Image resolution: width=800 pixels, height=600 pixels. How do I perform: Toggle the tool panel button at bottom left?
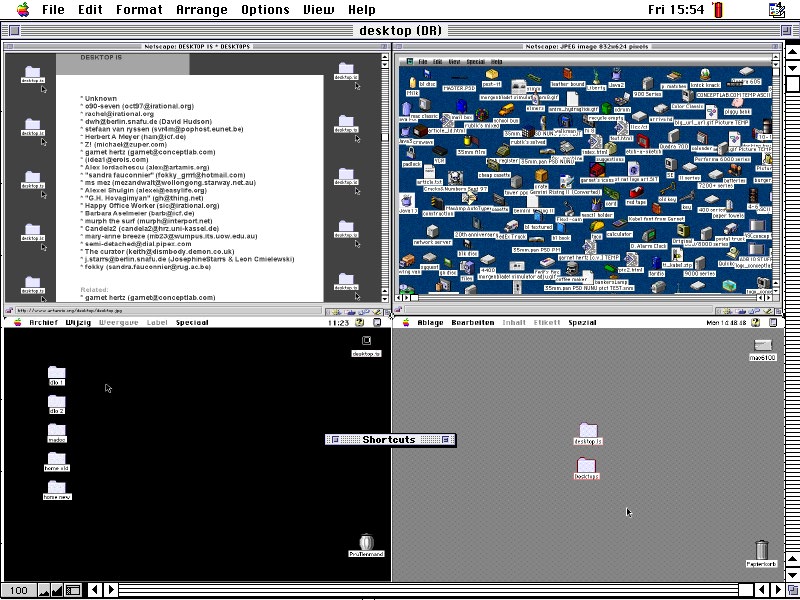[73, 590]
